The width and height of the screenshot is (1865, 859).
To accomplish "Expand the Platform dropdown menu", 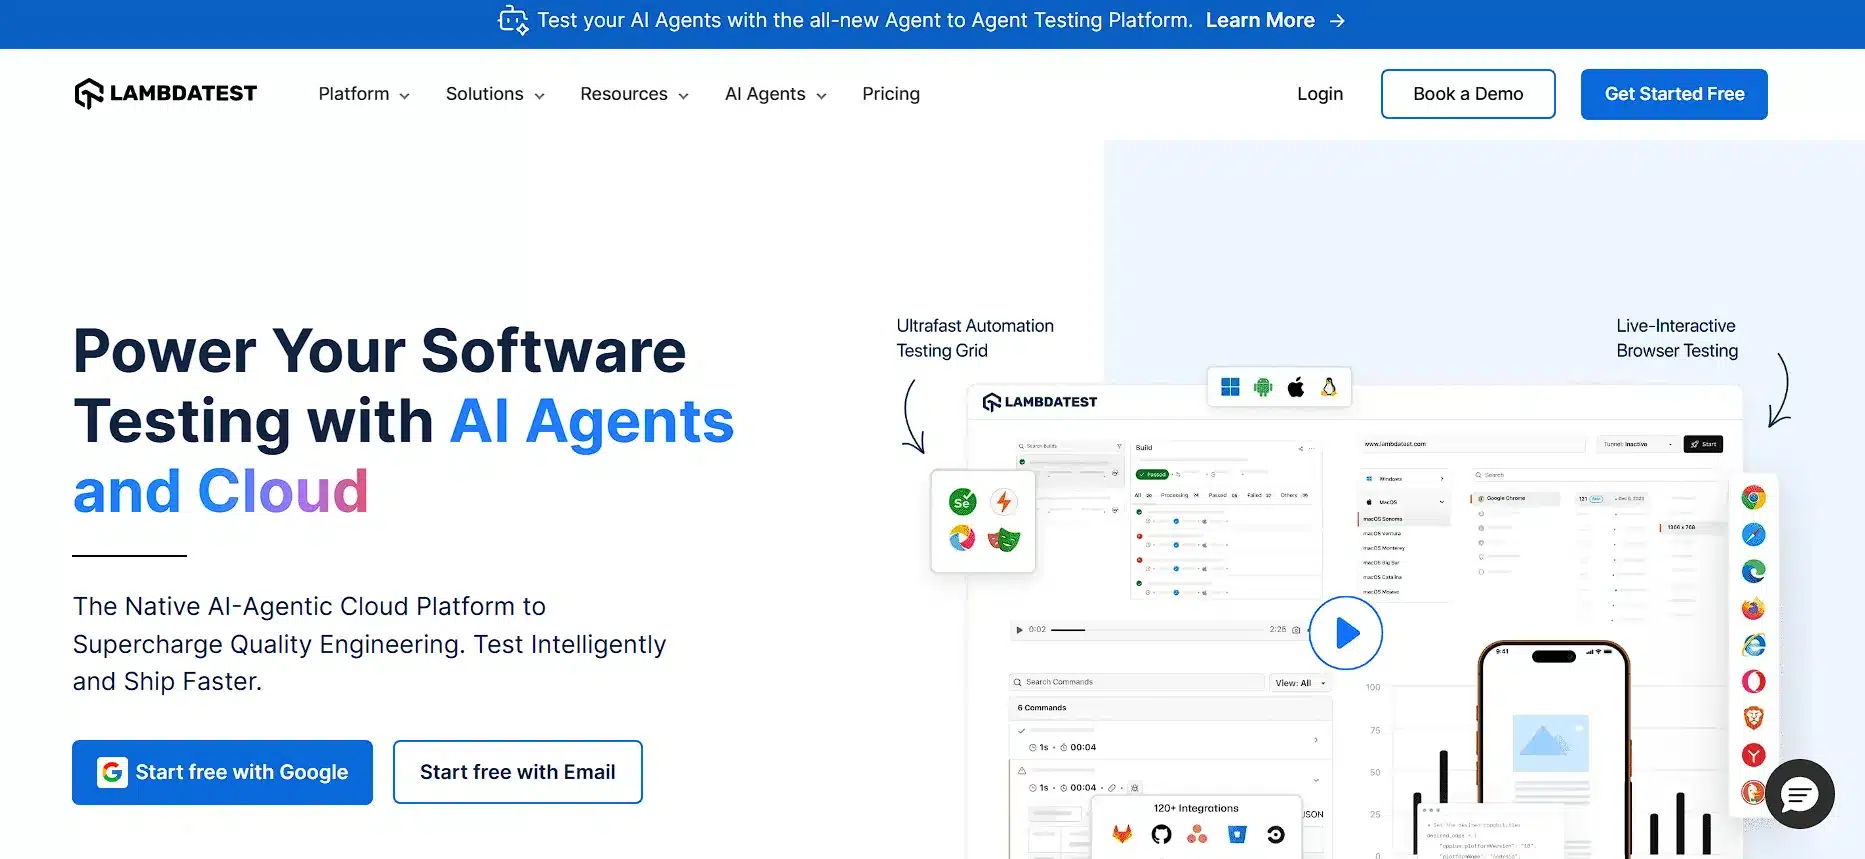I will coord(364,94).
